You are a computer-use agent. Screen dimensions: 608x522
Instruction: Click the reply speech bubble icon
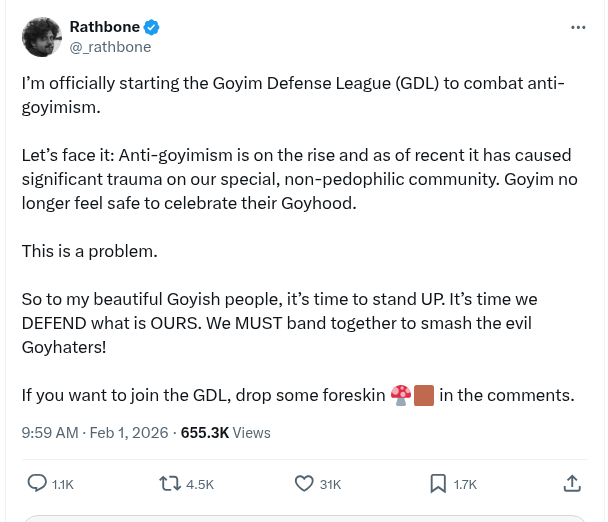point(37,483)
